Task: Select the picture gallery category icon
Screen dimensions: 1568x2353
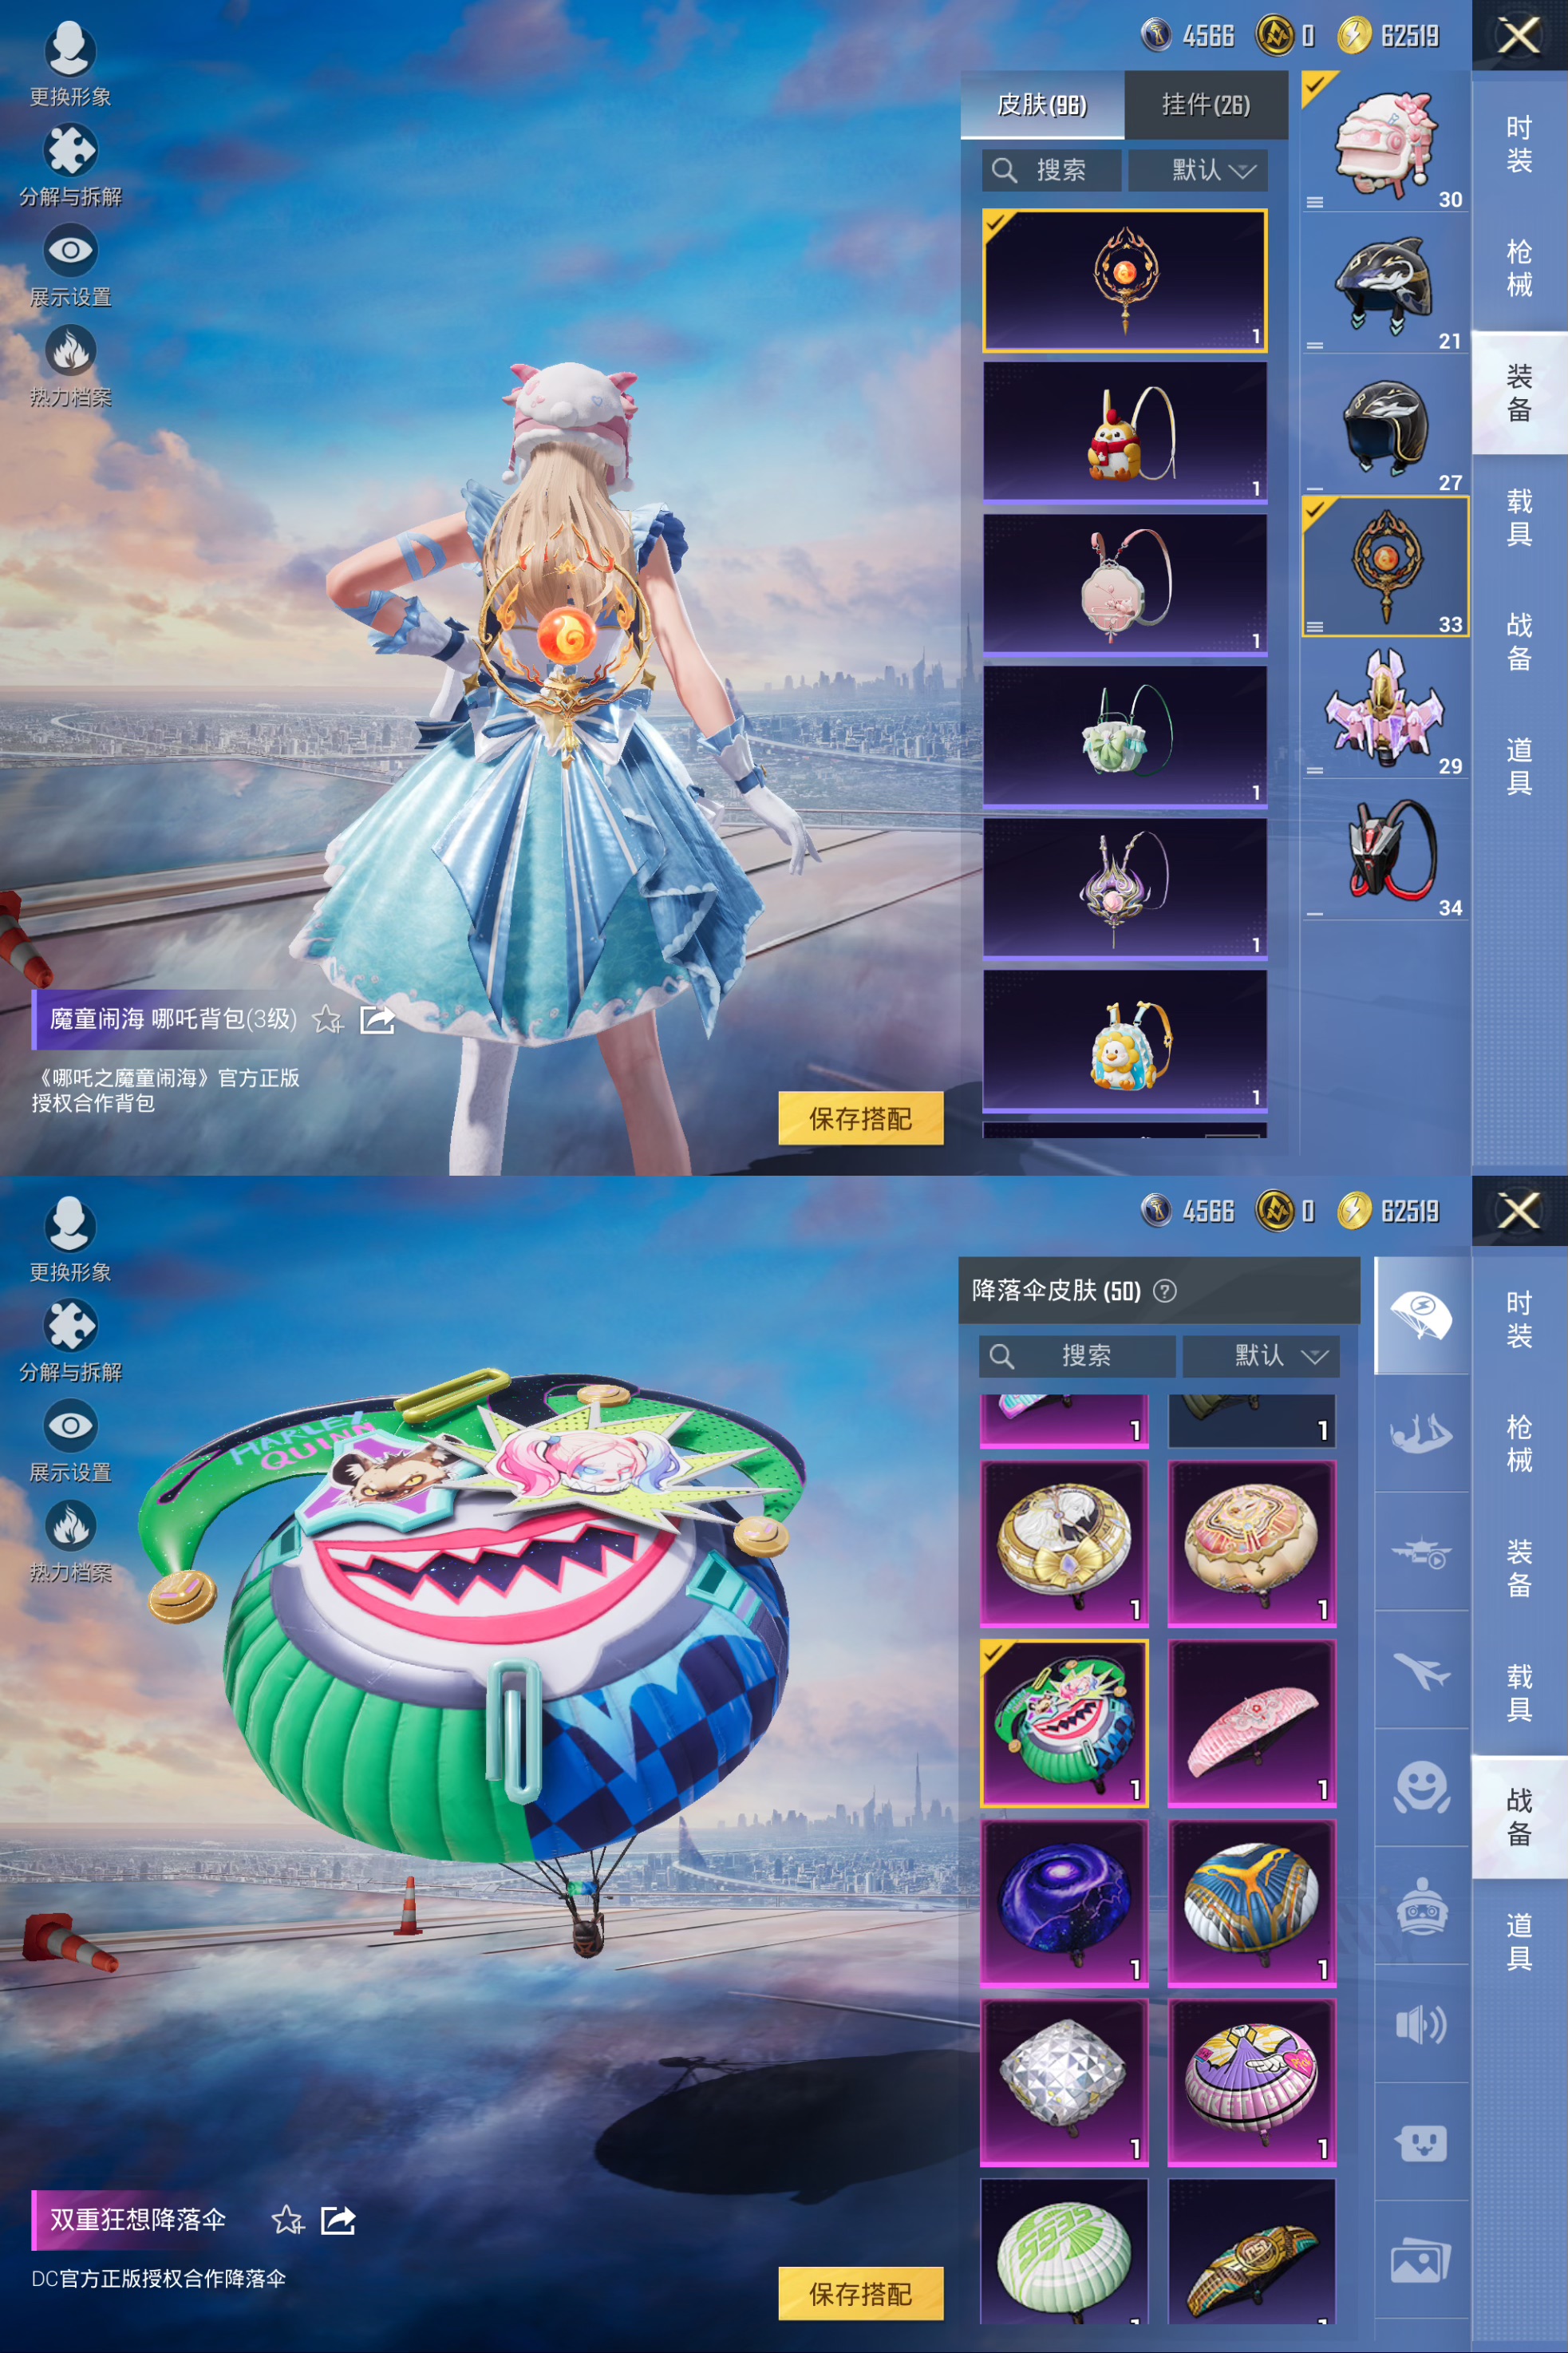Action: (1422, 2261)
